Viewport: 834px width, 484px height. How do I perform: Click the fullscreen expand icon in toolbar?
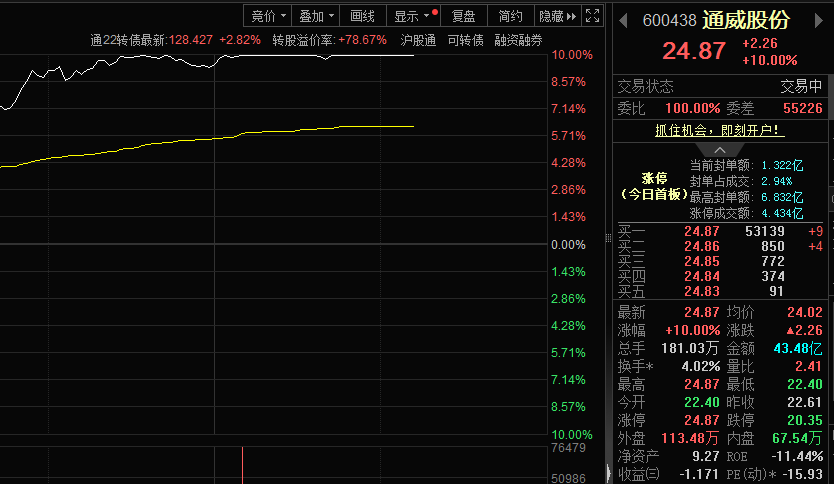pyautogui.click(x=593, y=16)
